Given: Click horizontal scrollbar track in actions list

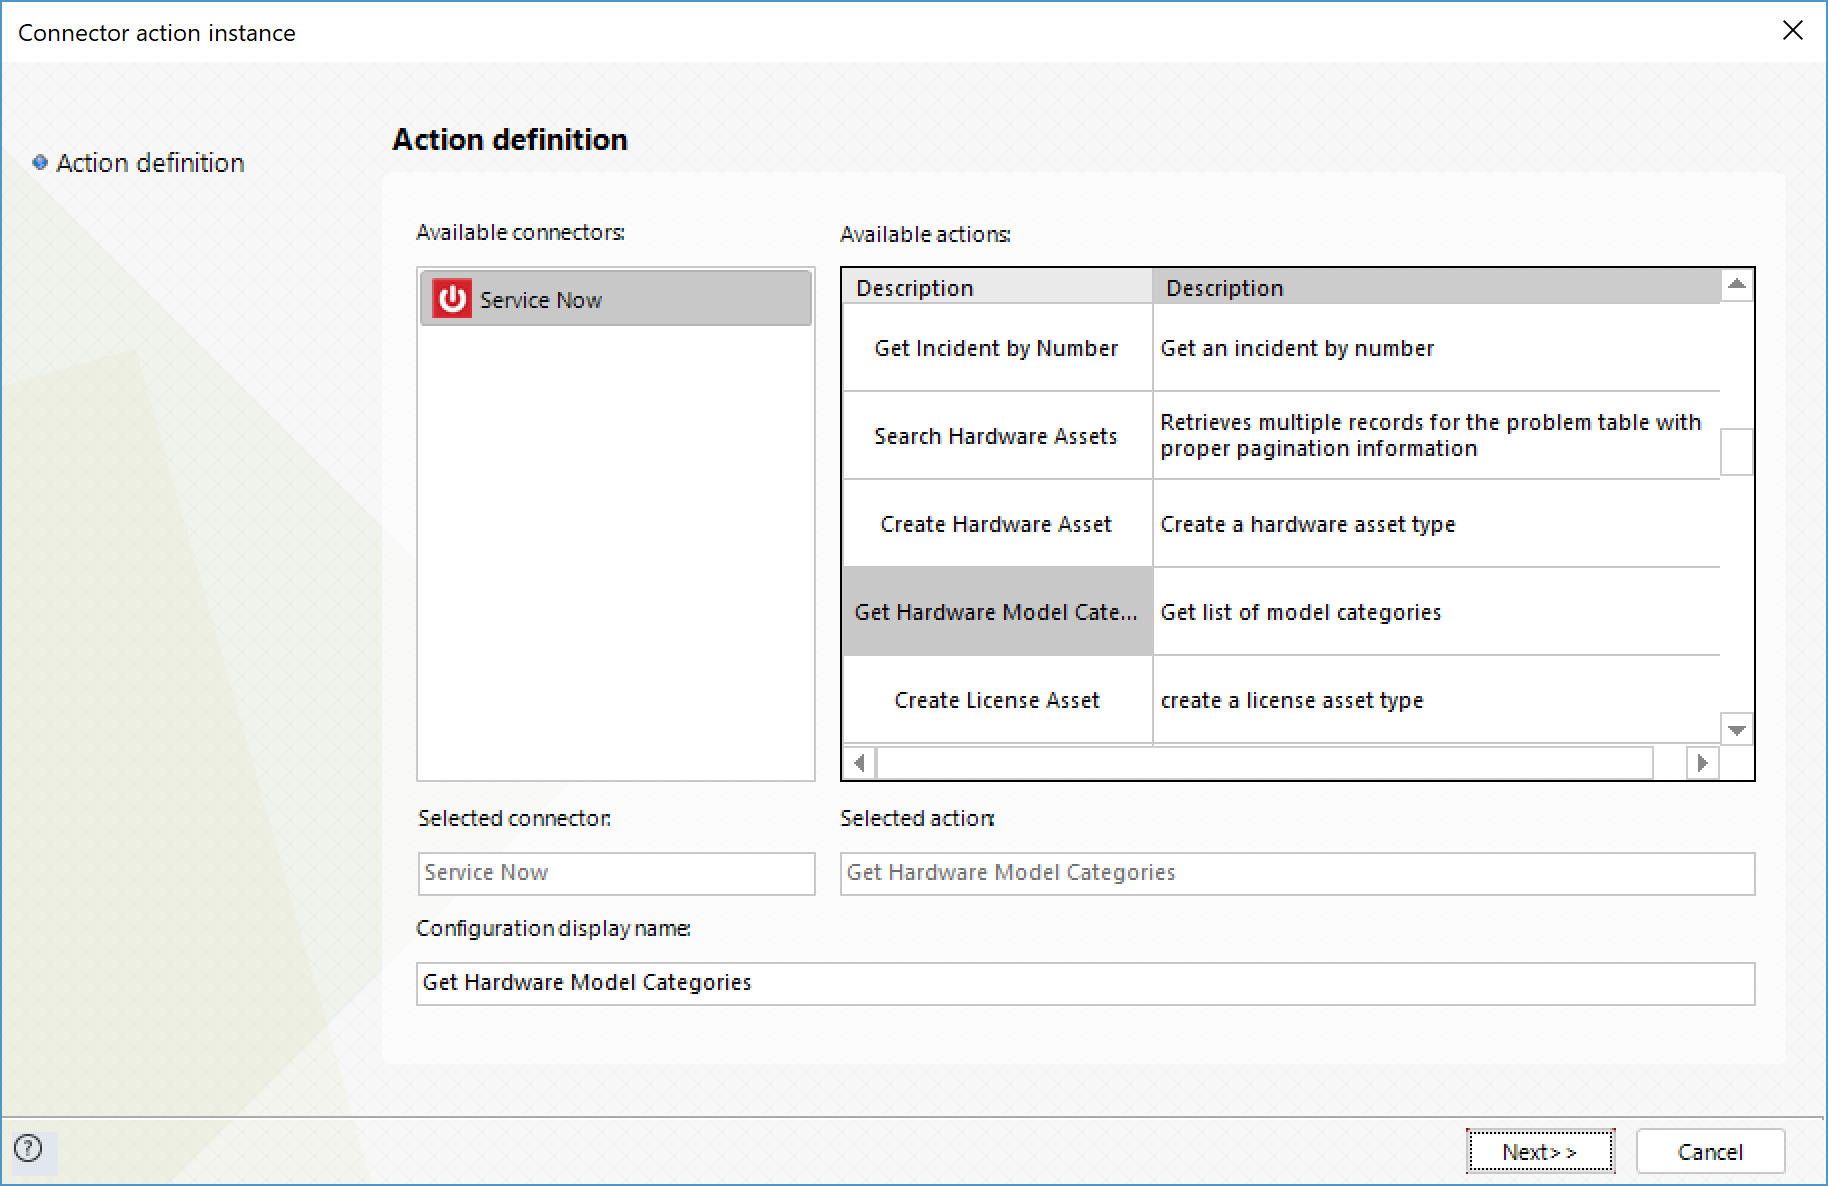Looking at the screenshot, I should point(1265,763).
